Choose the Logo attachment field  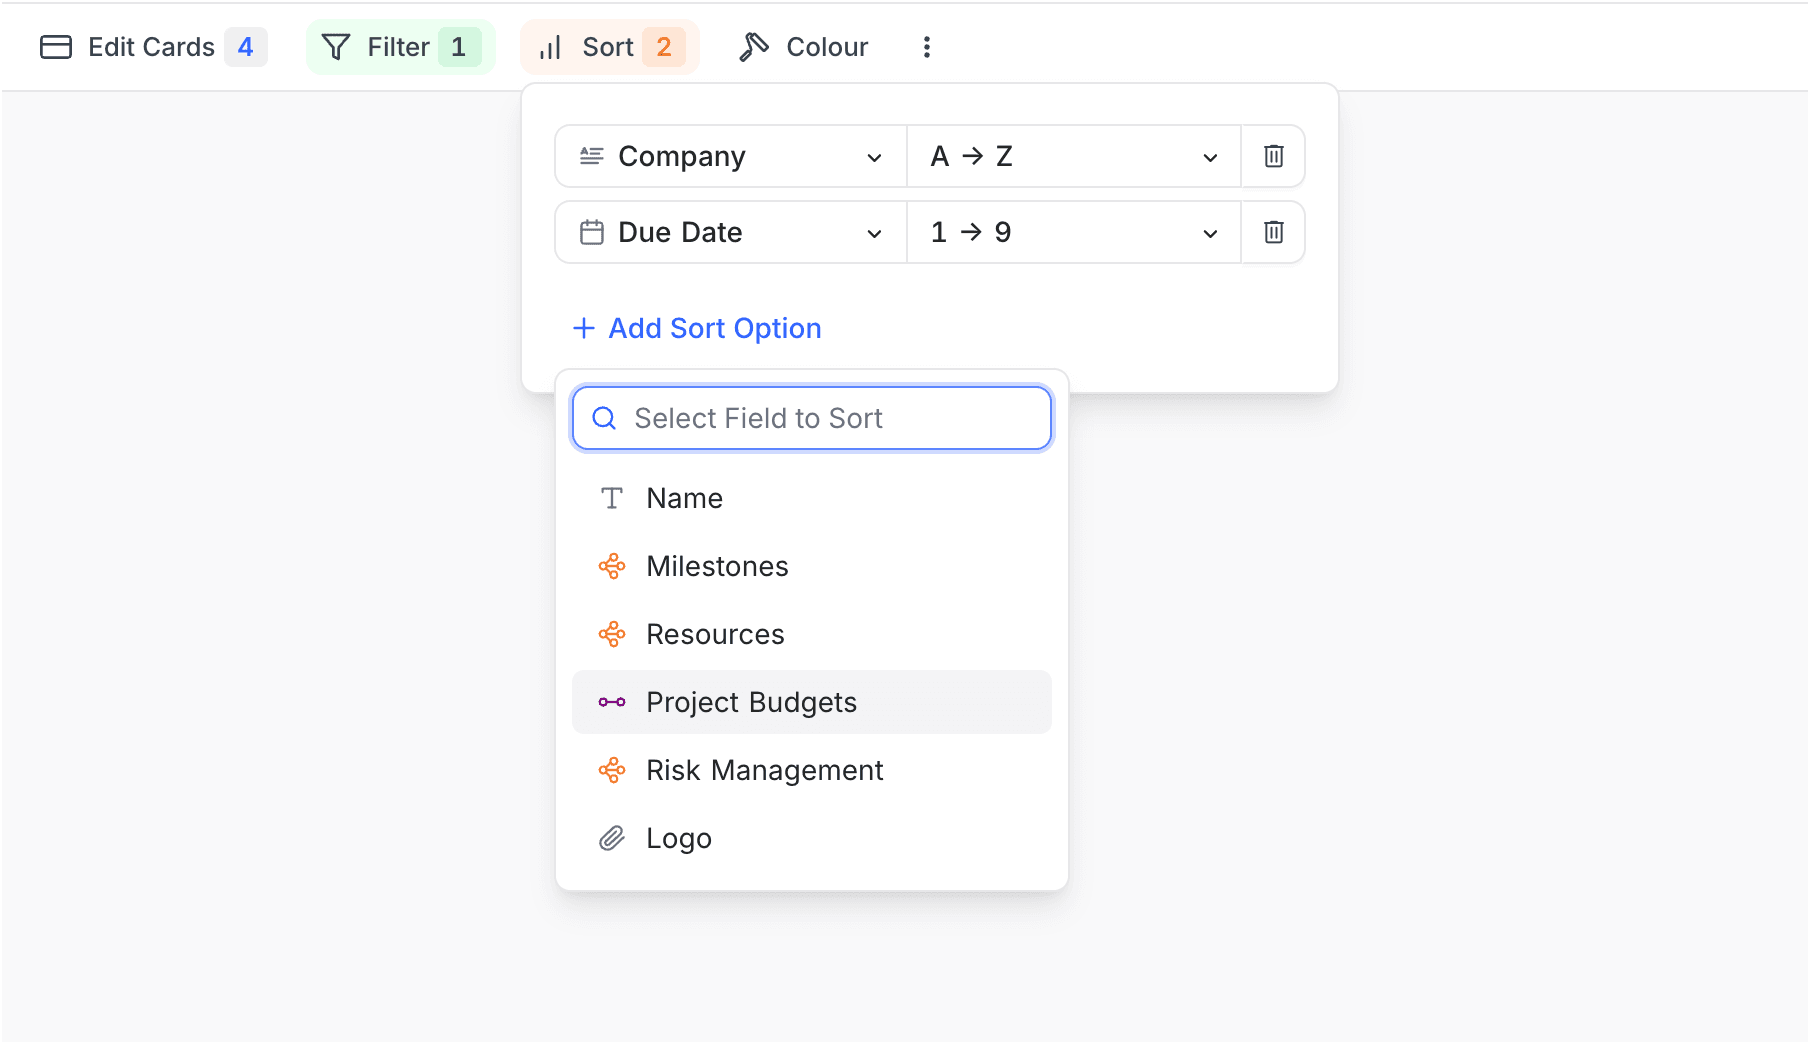click(678, 838)
